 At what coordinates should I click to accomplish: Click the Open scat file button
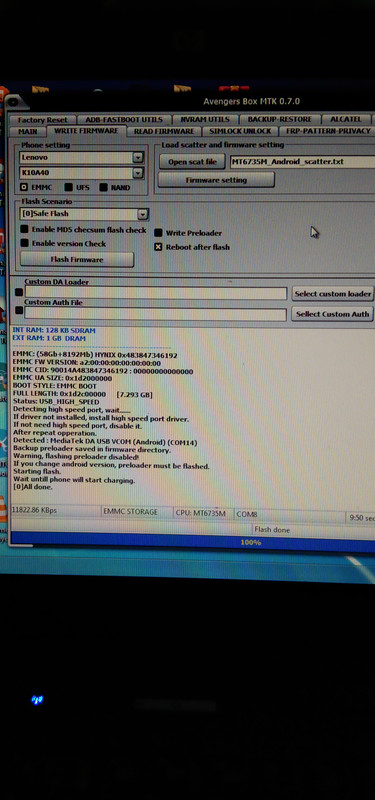pos(192,162)
